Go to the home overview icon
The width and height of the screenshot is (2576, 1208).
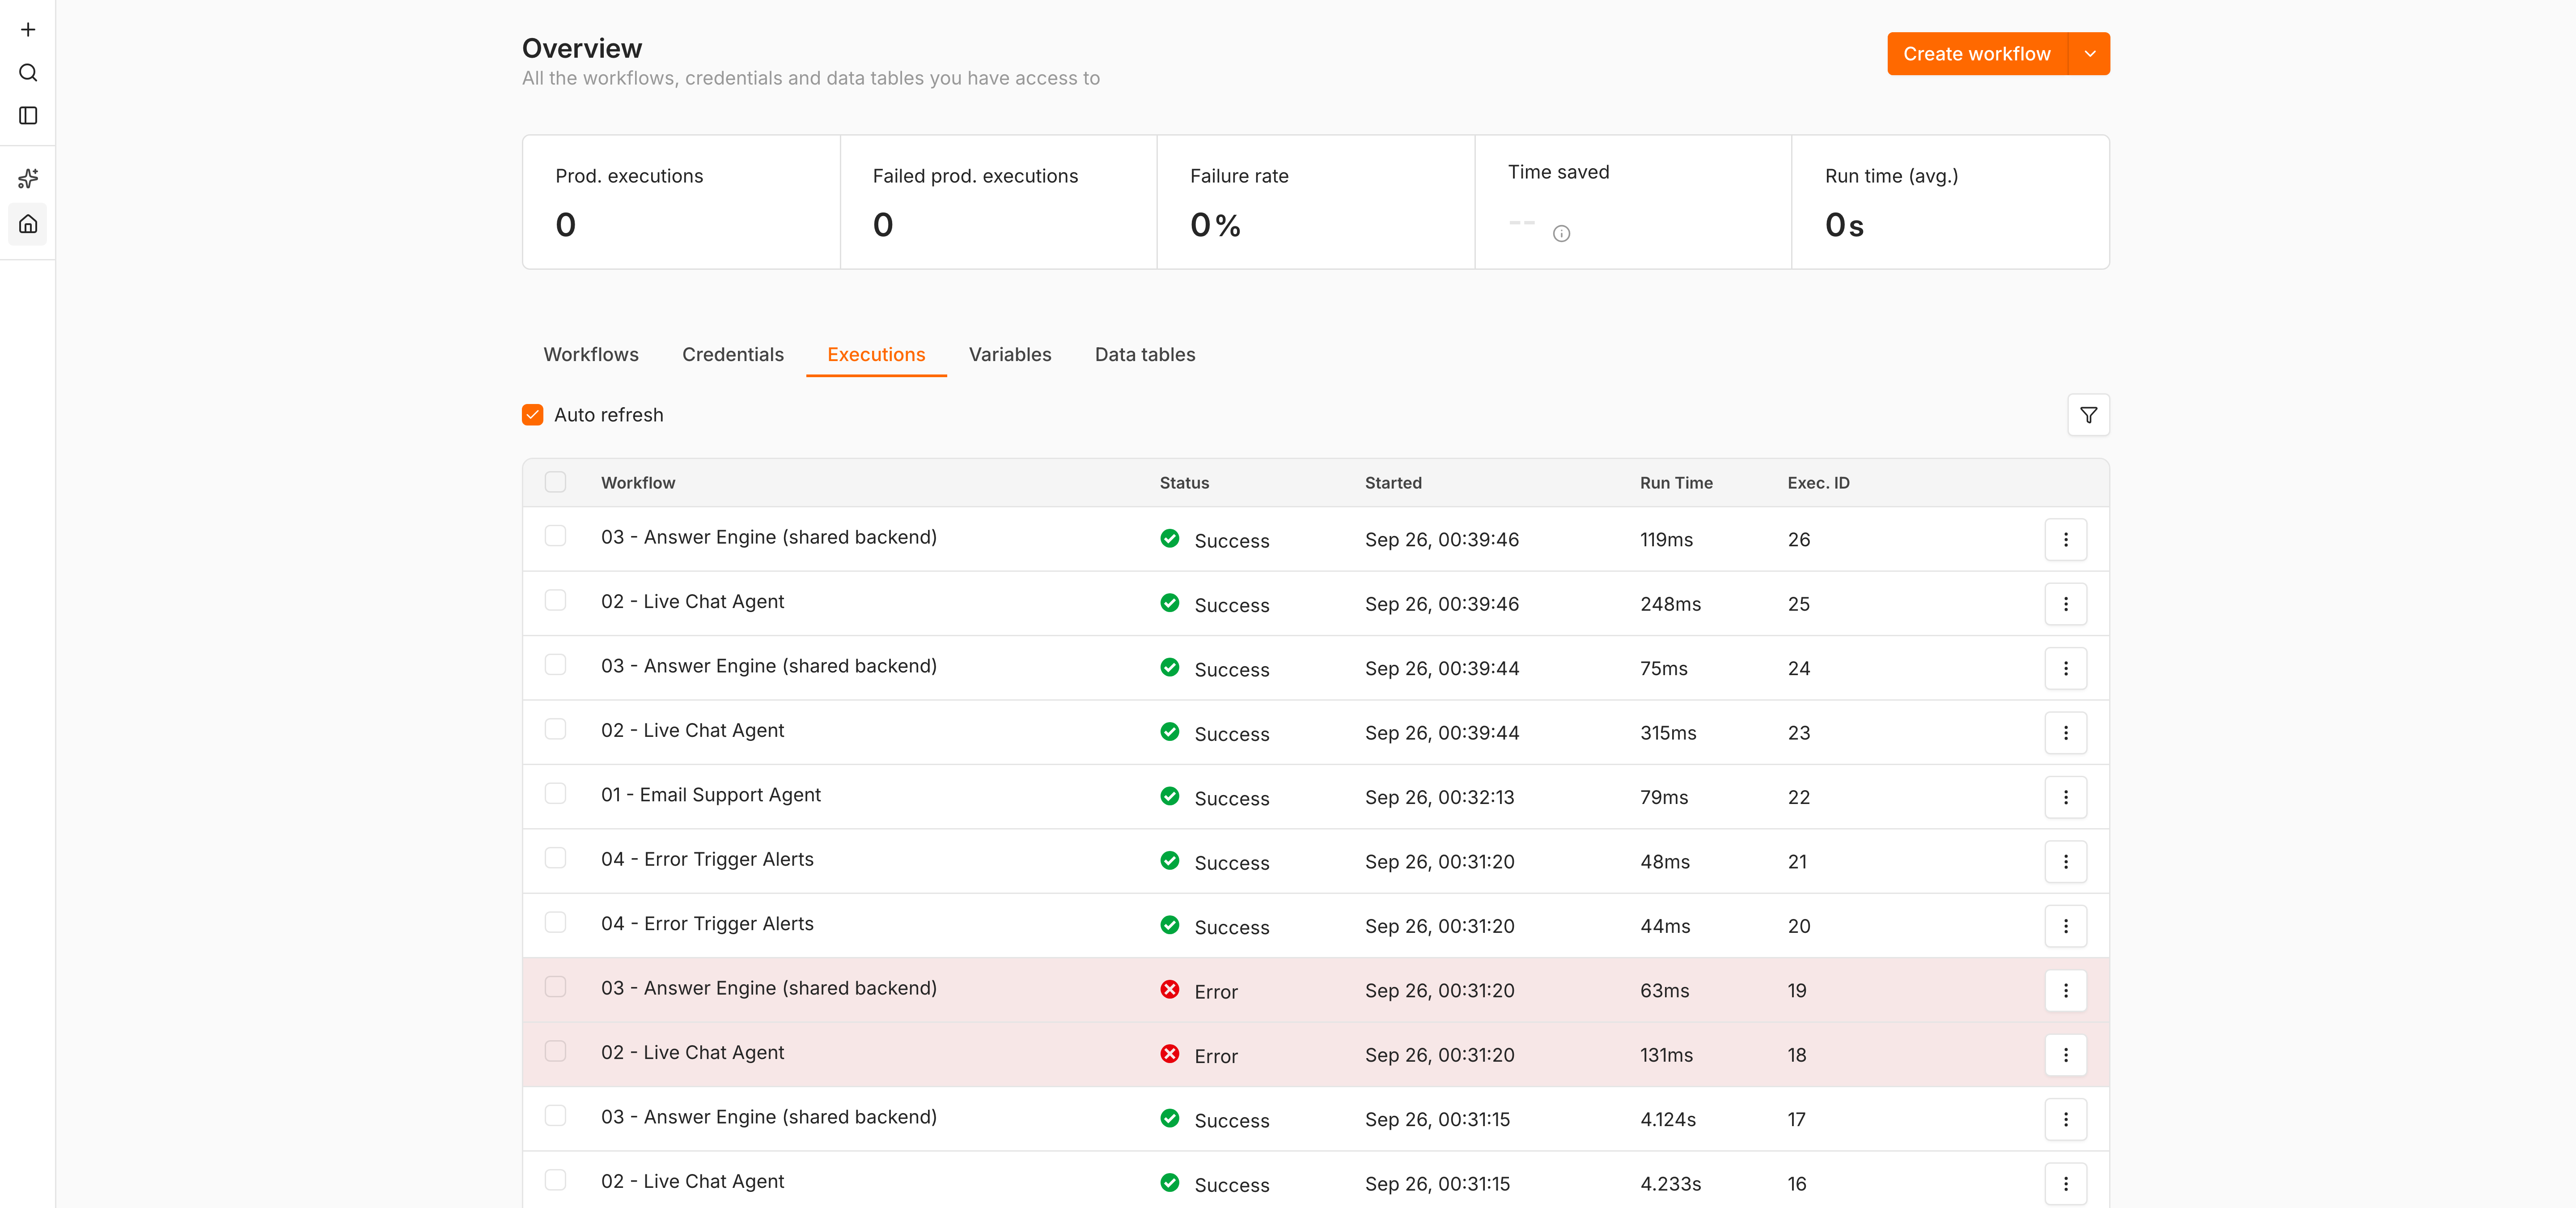tap(28, 224)
